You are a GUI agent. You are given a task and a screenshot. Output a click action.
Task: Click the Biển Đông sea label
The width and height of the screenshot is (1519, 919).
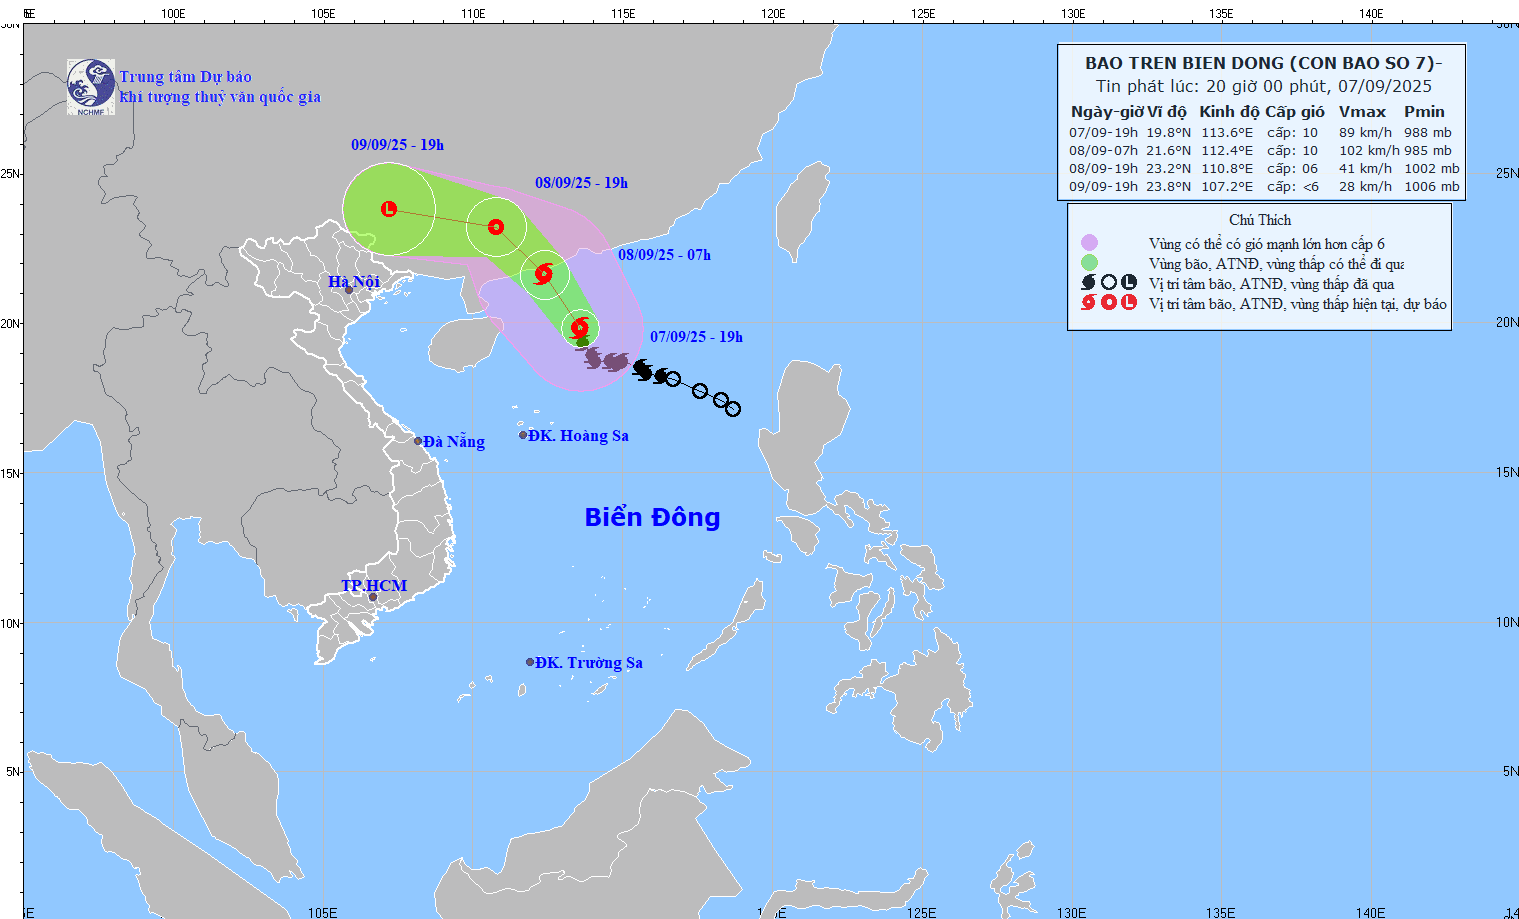(x=652, y=517)
